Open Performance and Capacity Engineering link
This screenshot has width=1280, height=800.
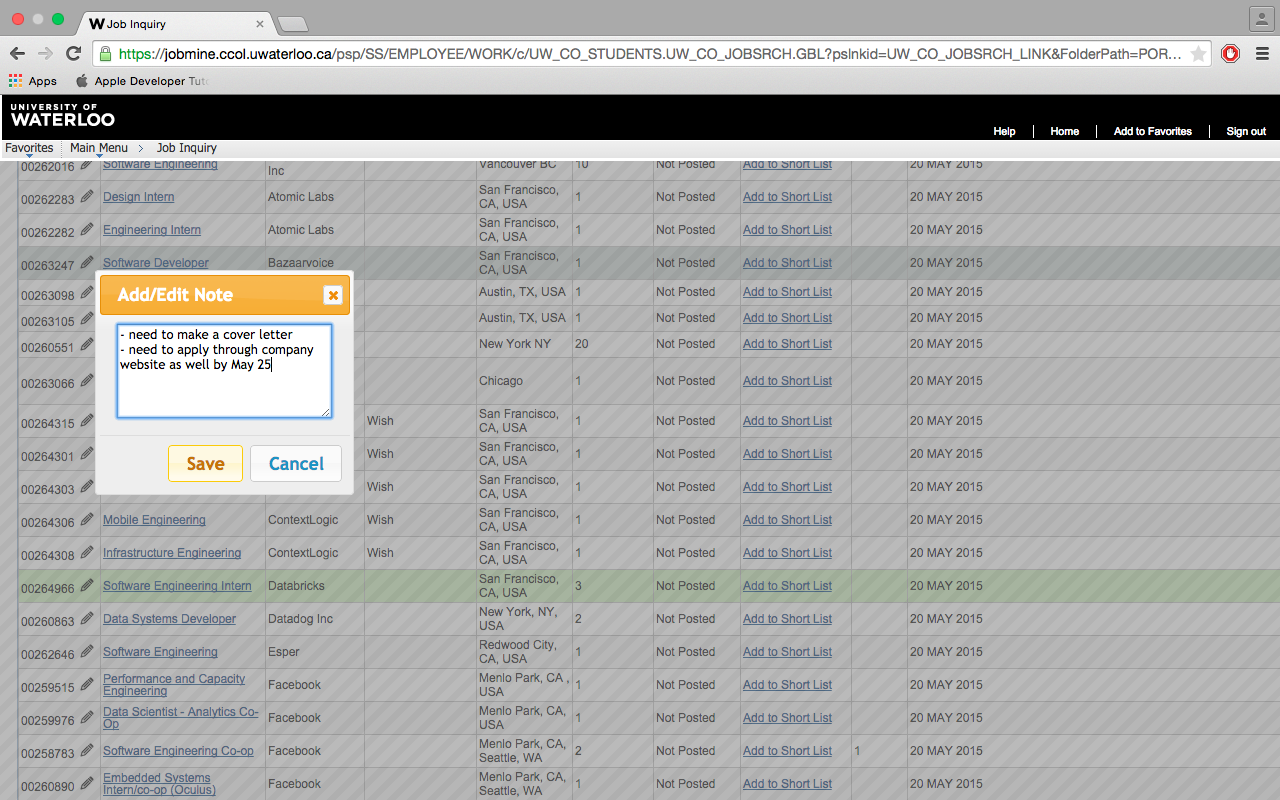click(174, 685)
